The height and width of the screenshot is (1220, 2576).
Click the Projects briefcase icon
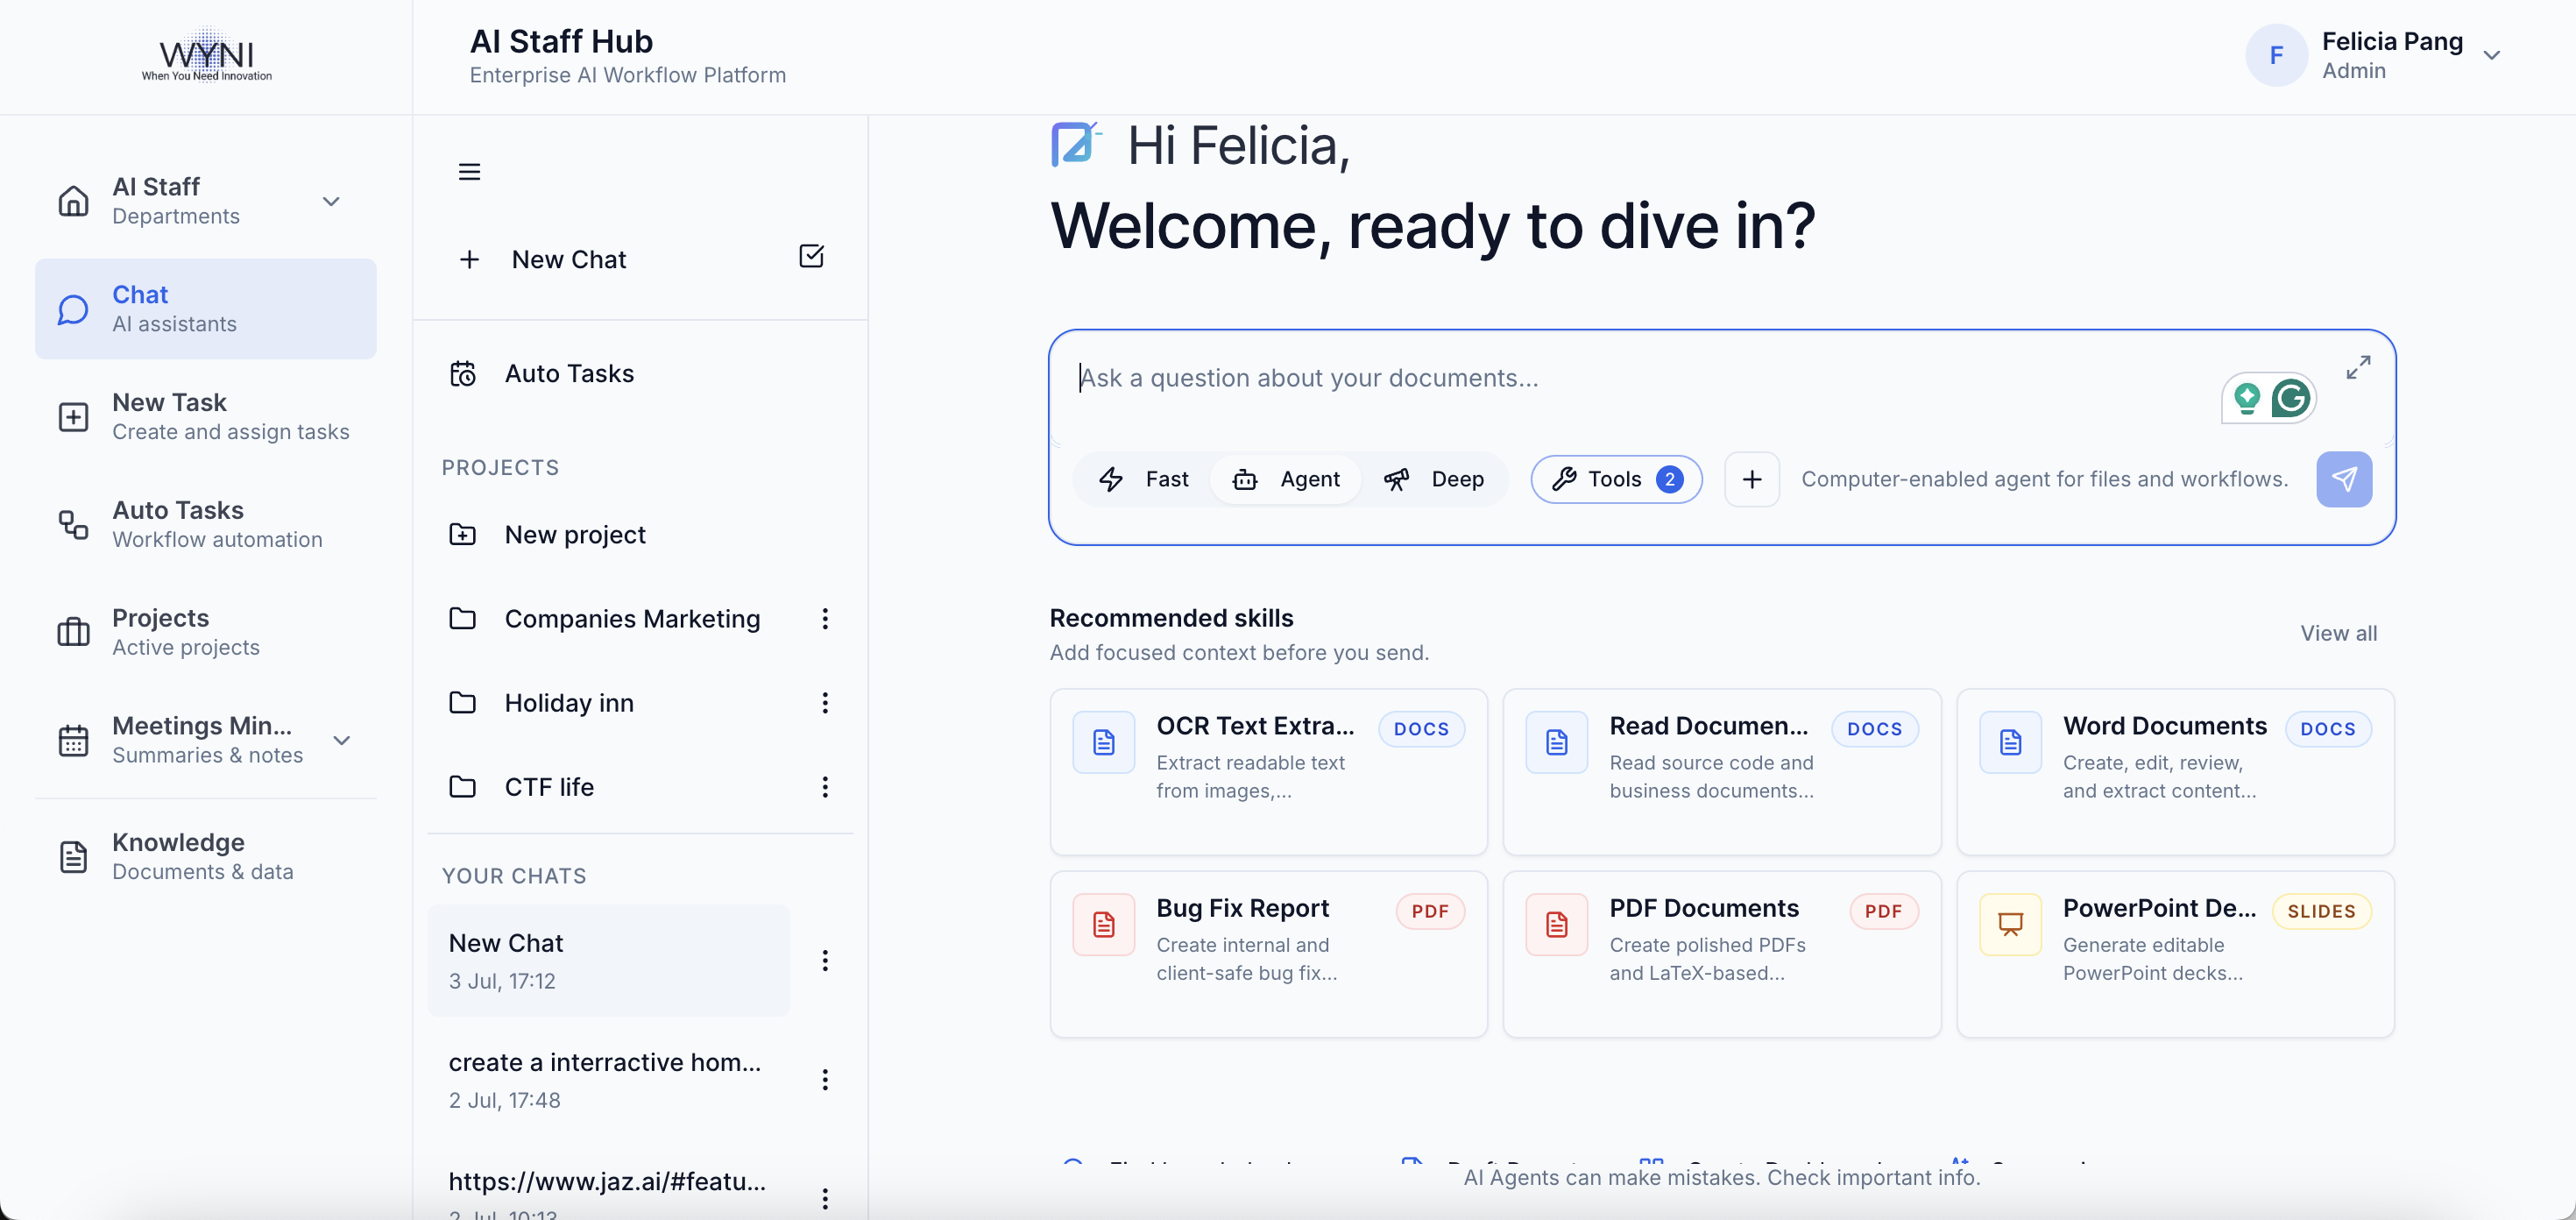73,632
